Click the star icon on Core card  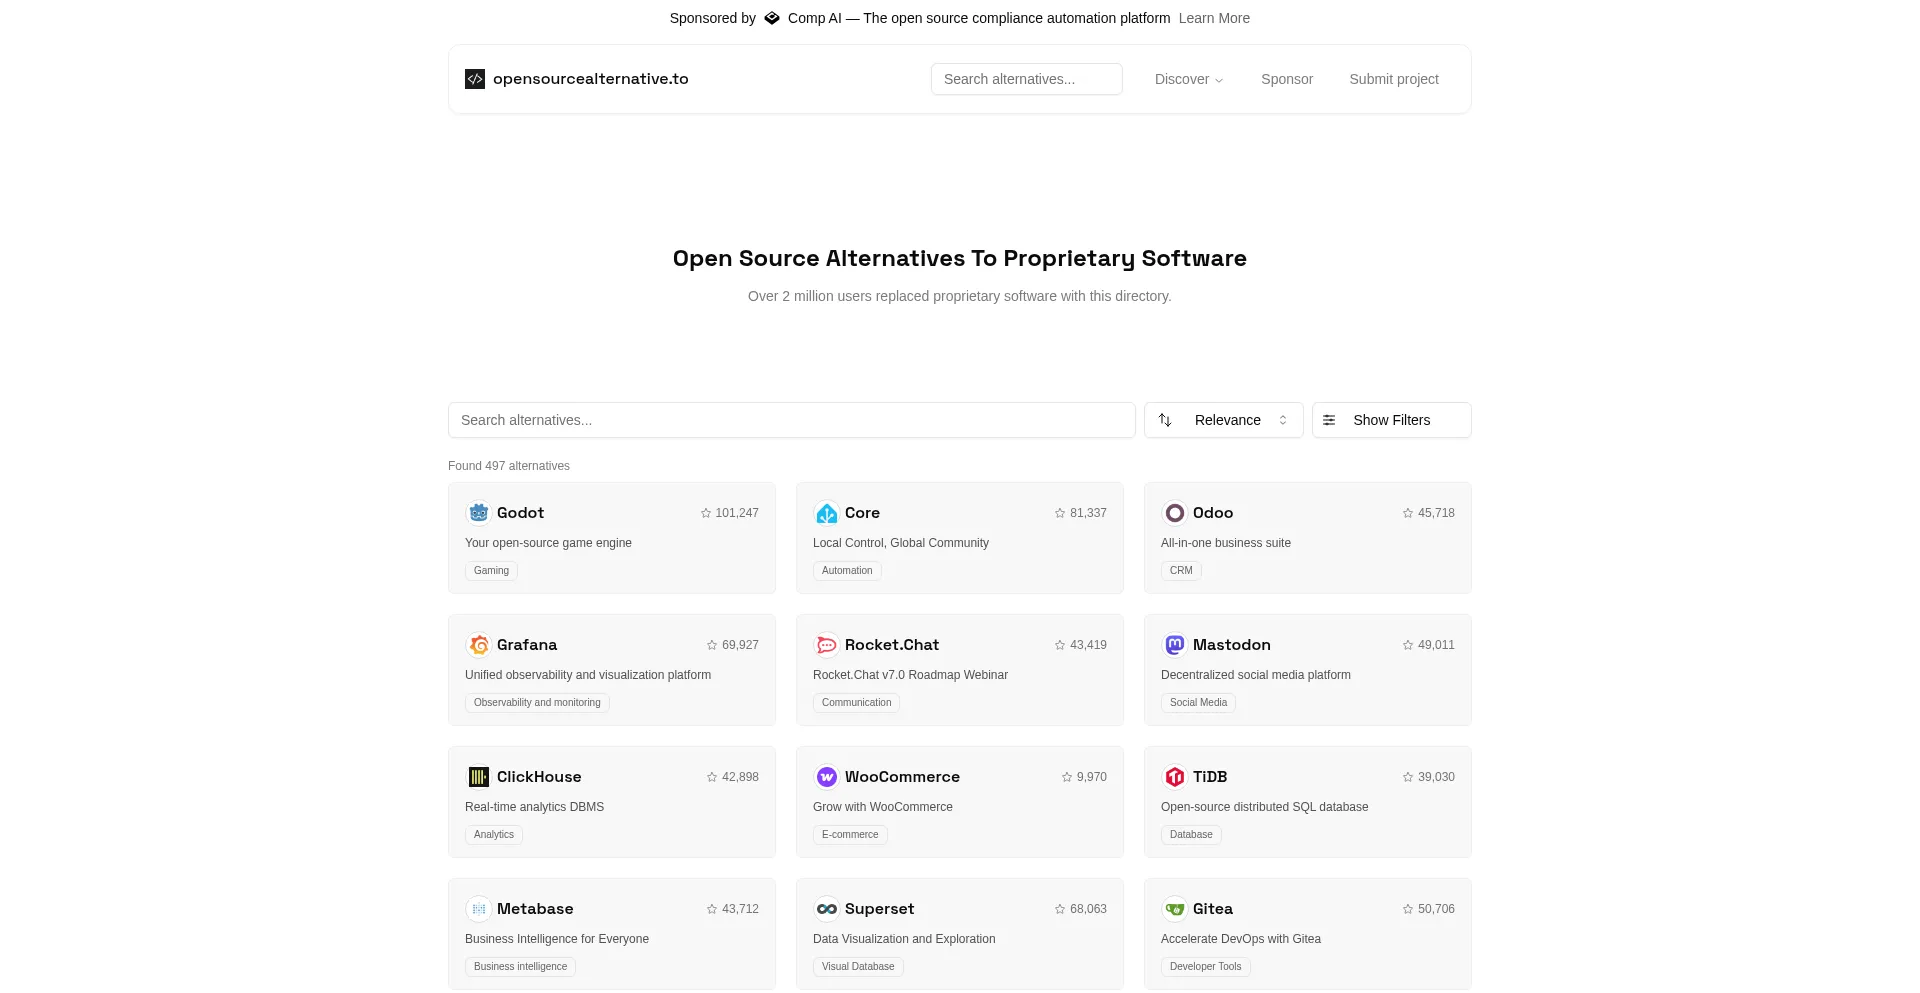click(1060, 513)
